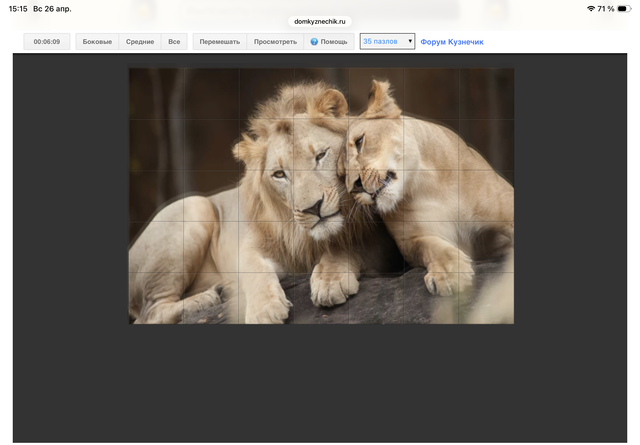Tap the domkyznechik.ru address bar

click(320, 20)
